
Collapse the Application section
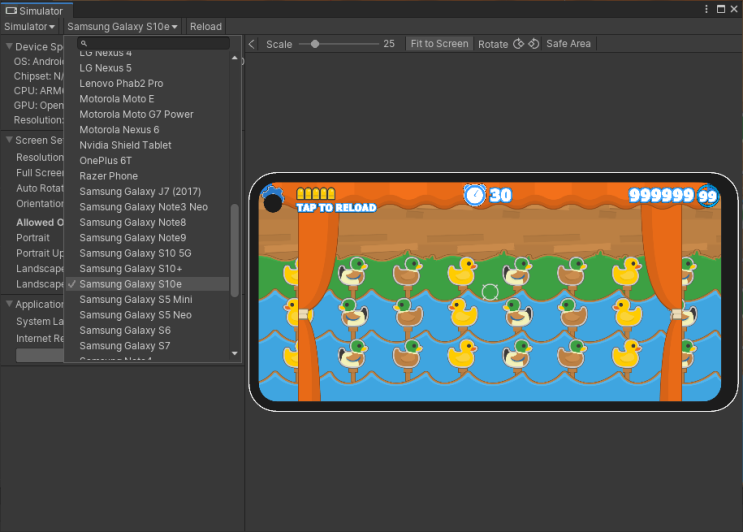pyautogui.click(x=9, y=304)
